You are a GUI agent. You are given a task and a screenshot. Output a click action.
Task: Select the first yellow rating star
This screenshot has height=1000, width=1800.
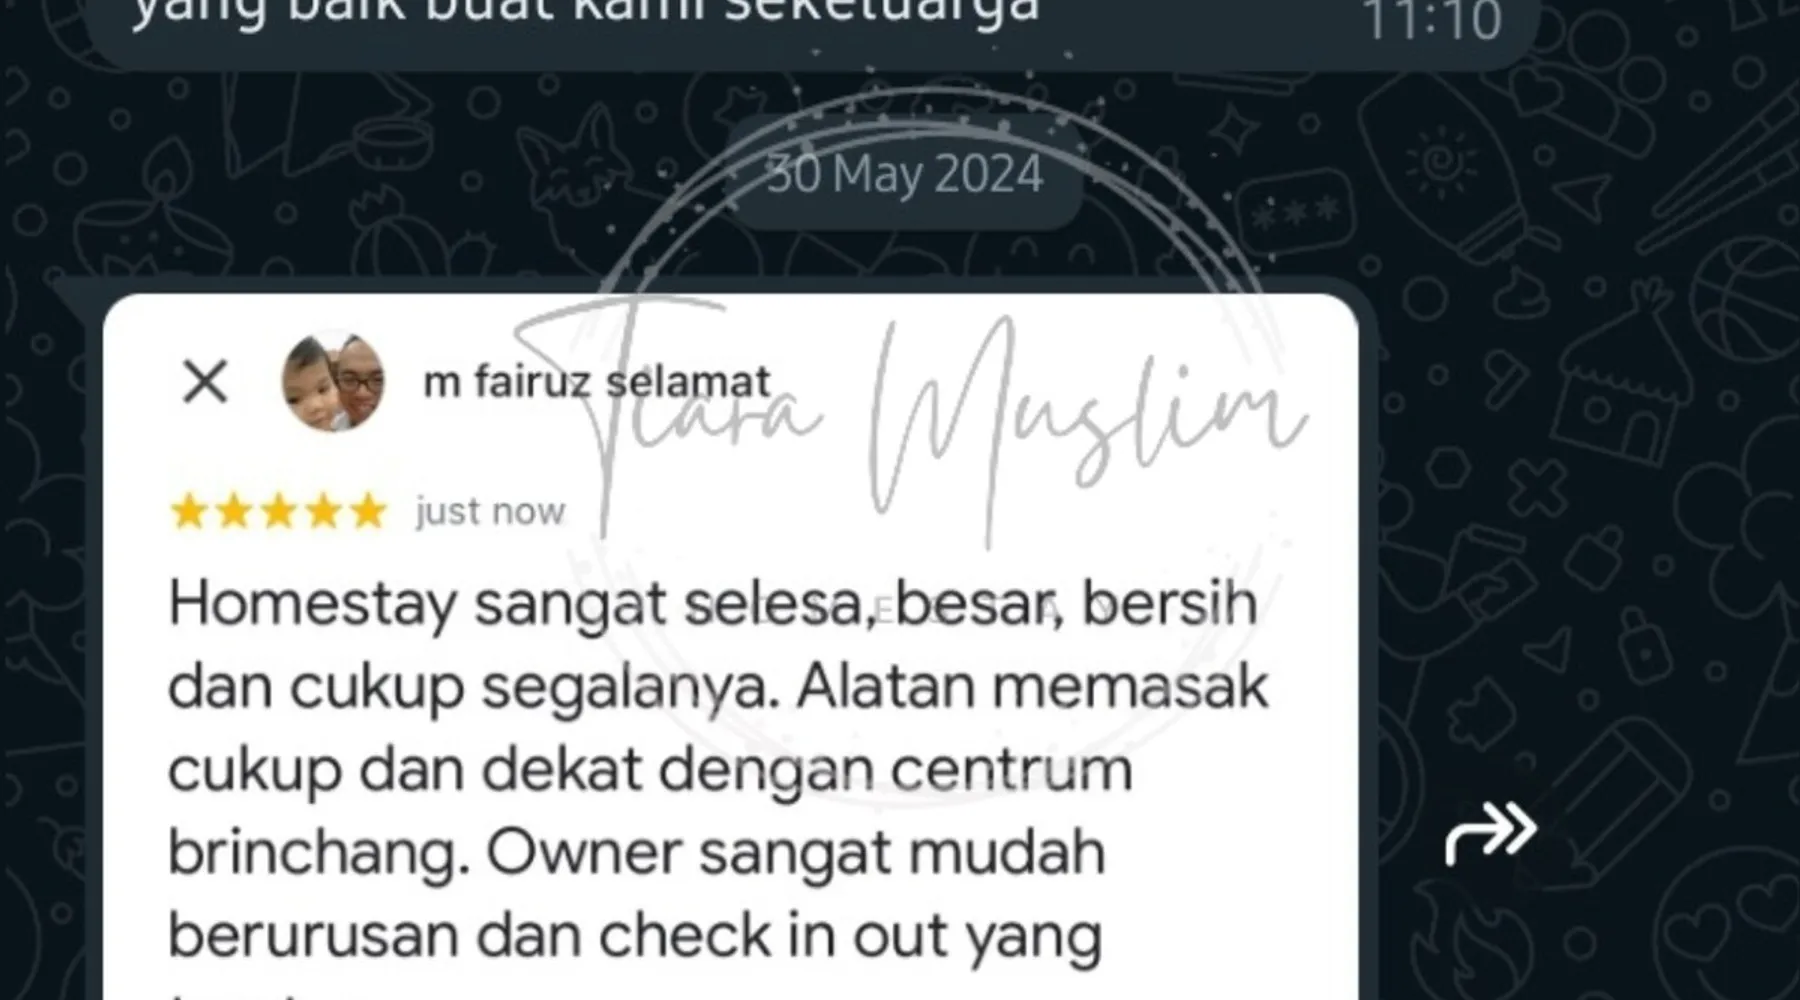click(188, 511)
